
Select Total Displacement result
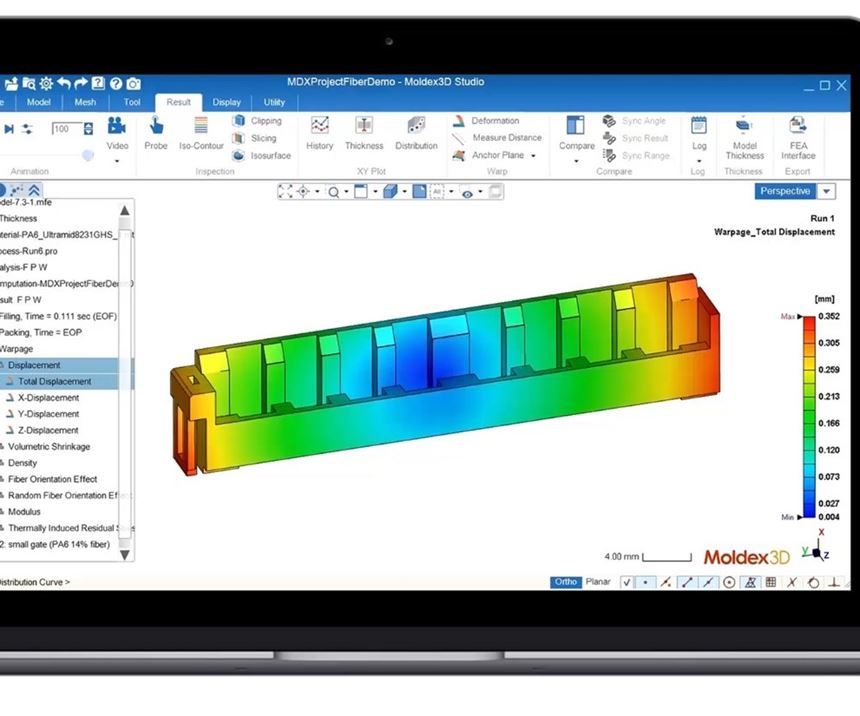point(55,381)
